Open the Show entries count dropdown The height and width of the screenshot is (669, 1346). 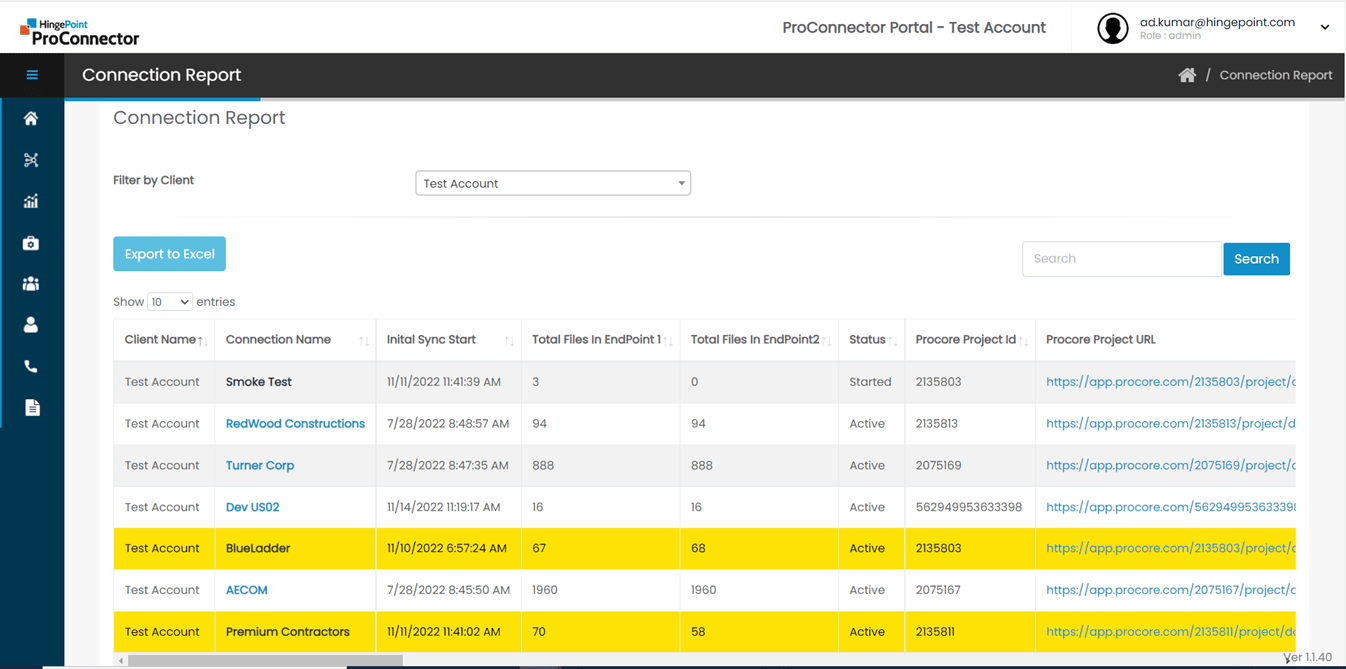169,302
